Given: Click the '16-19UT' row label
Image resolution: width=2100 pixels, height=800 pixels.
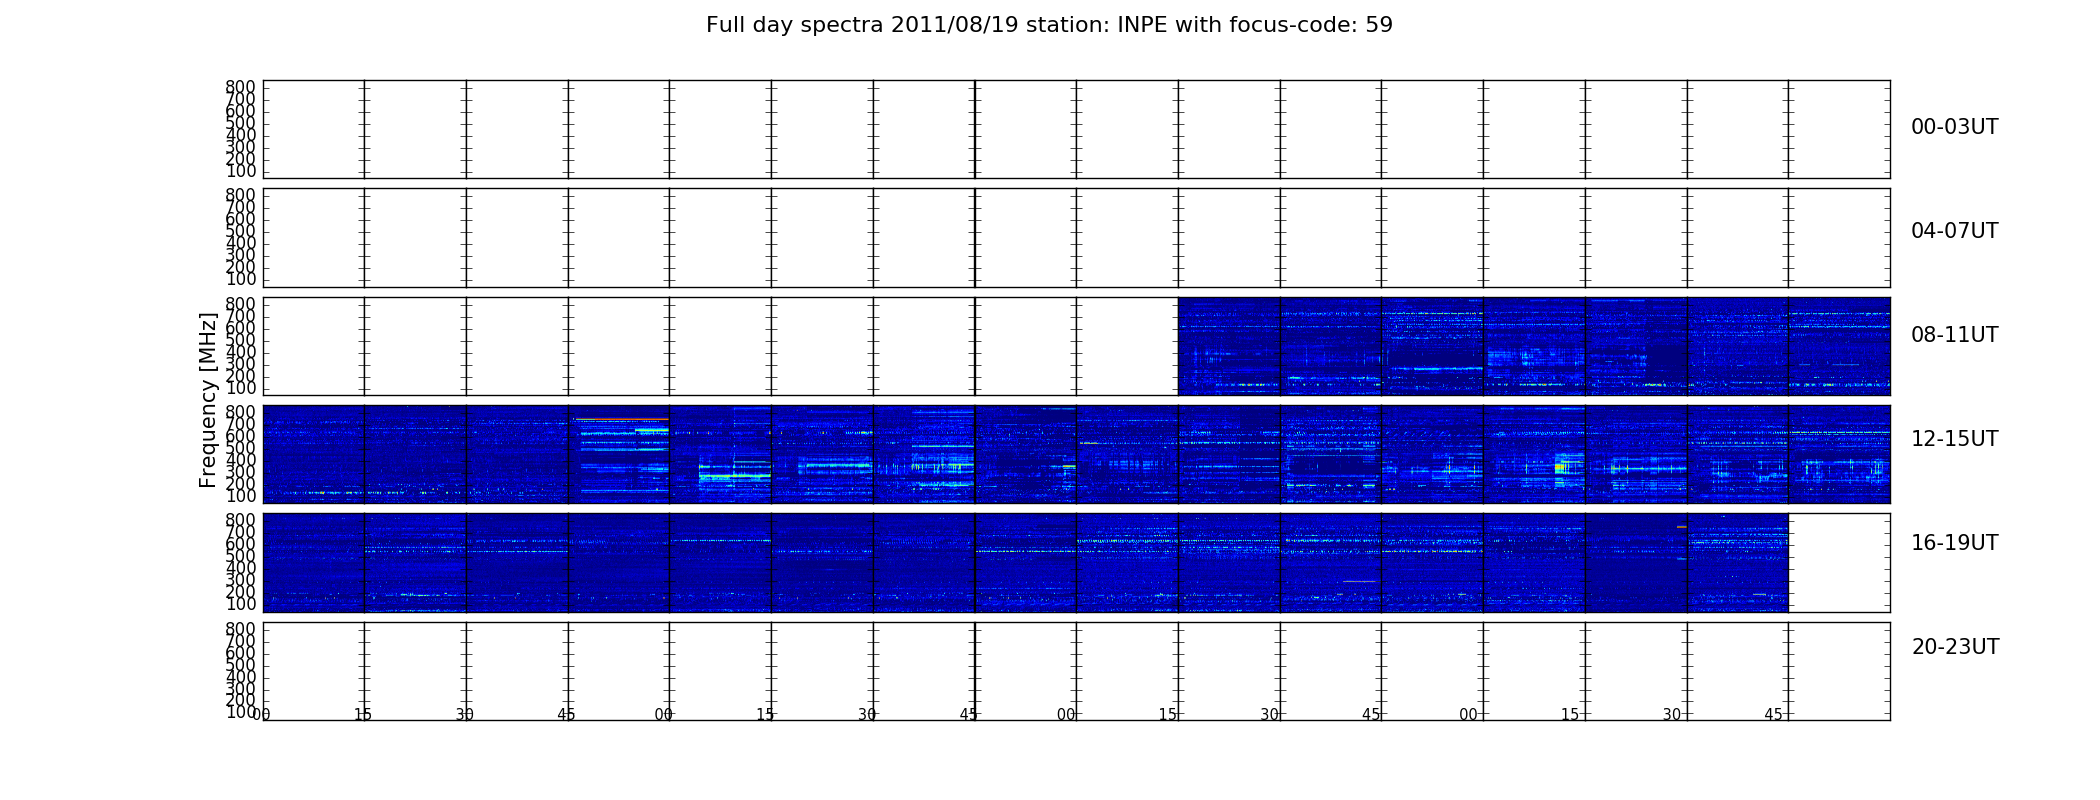Looking at the screenshot, I should (1954, 543).
